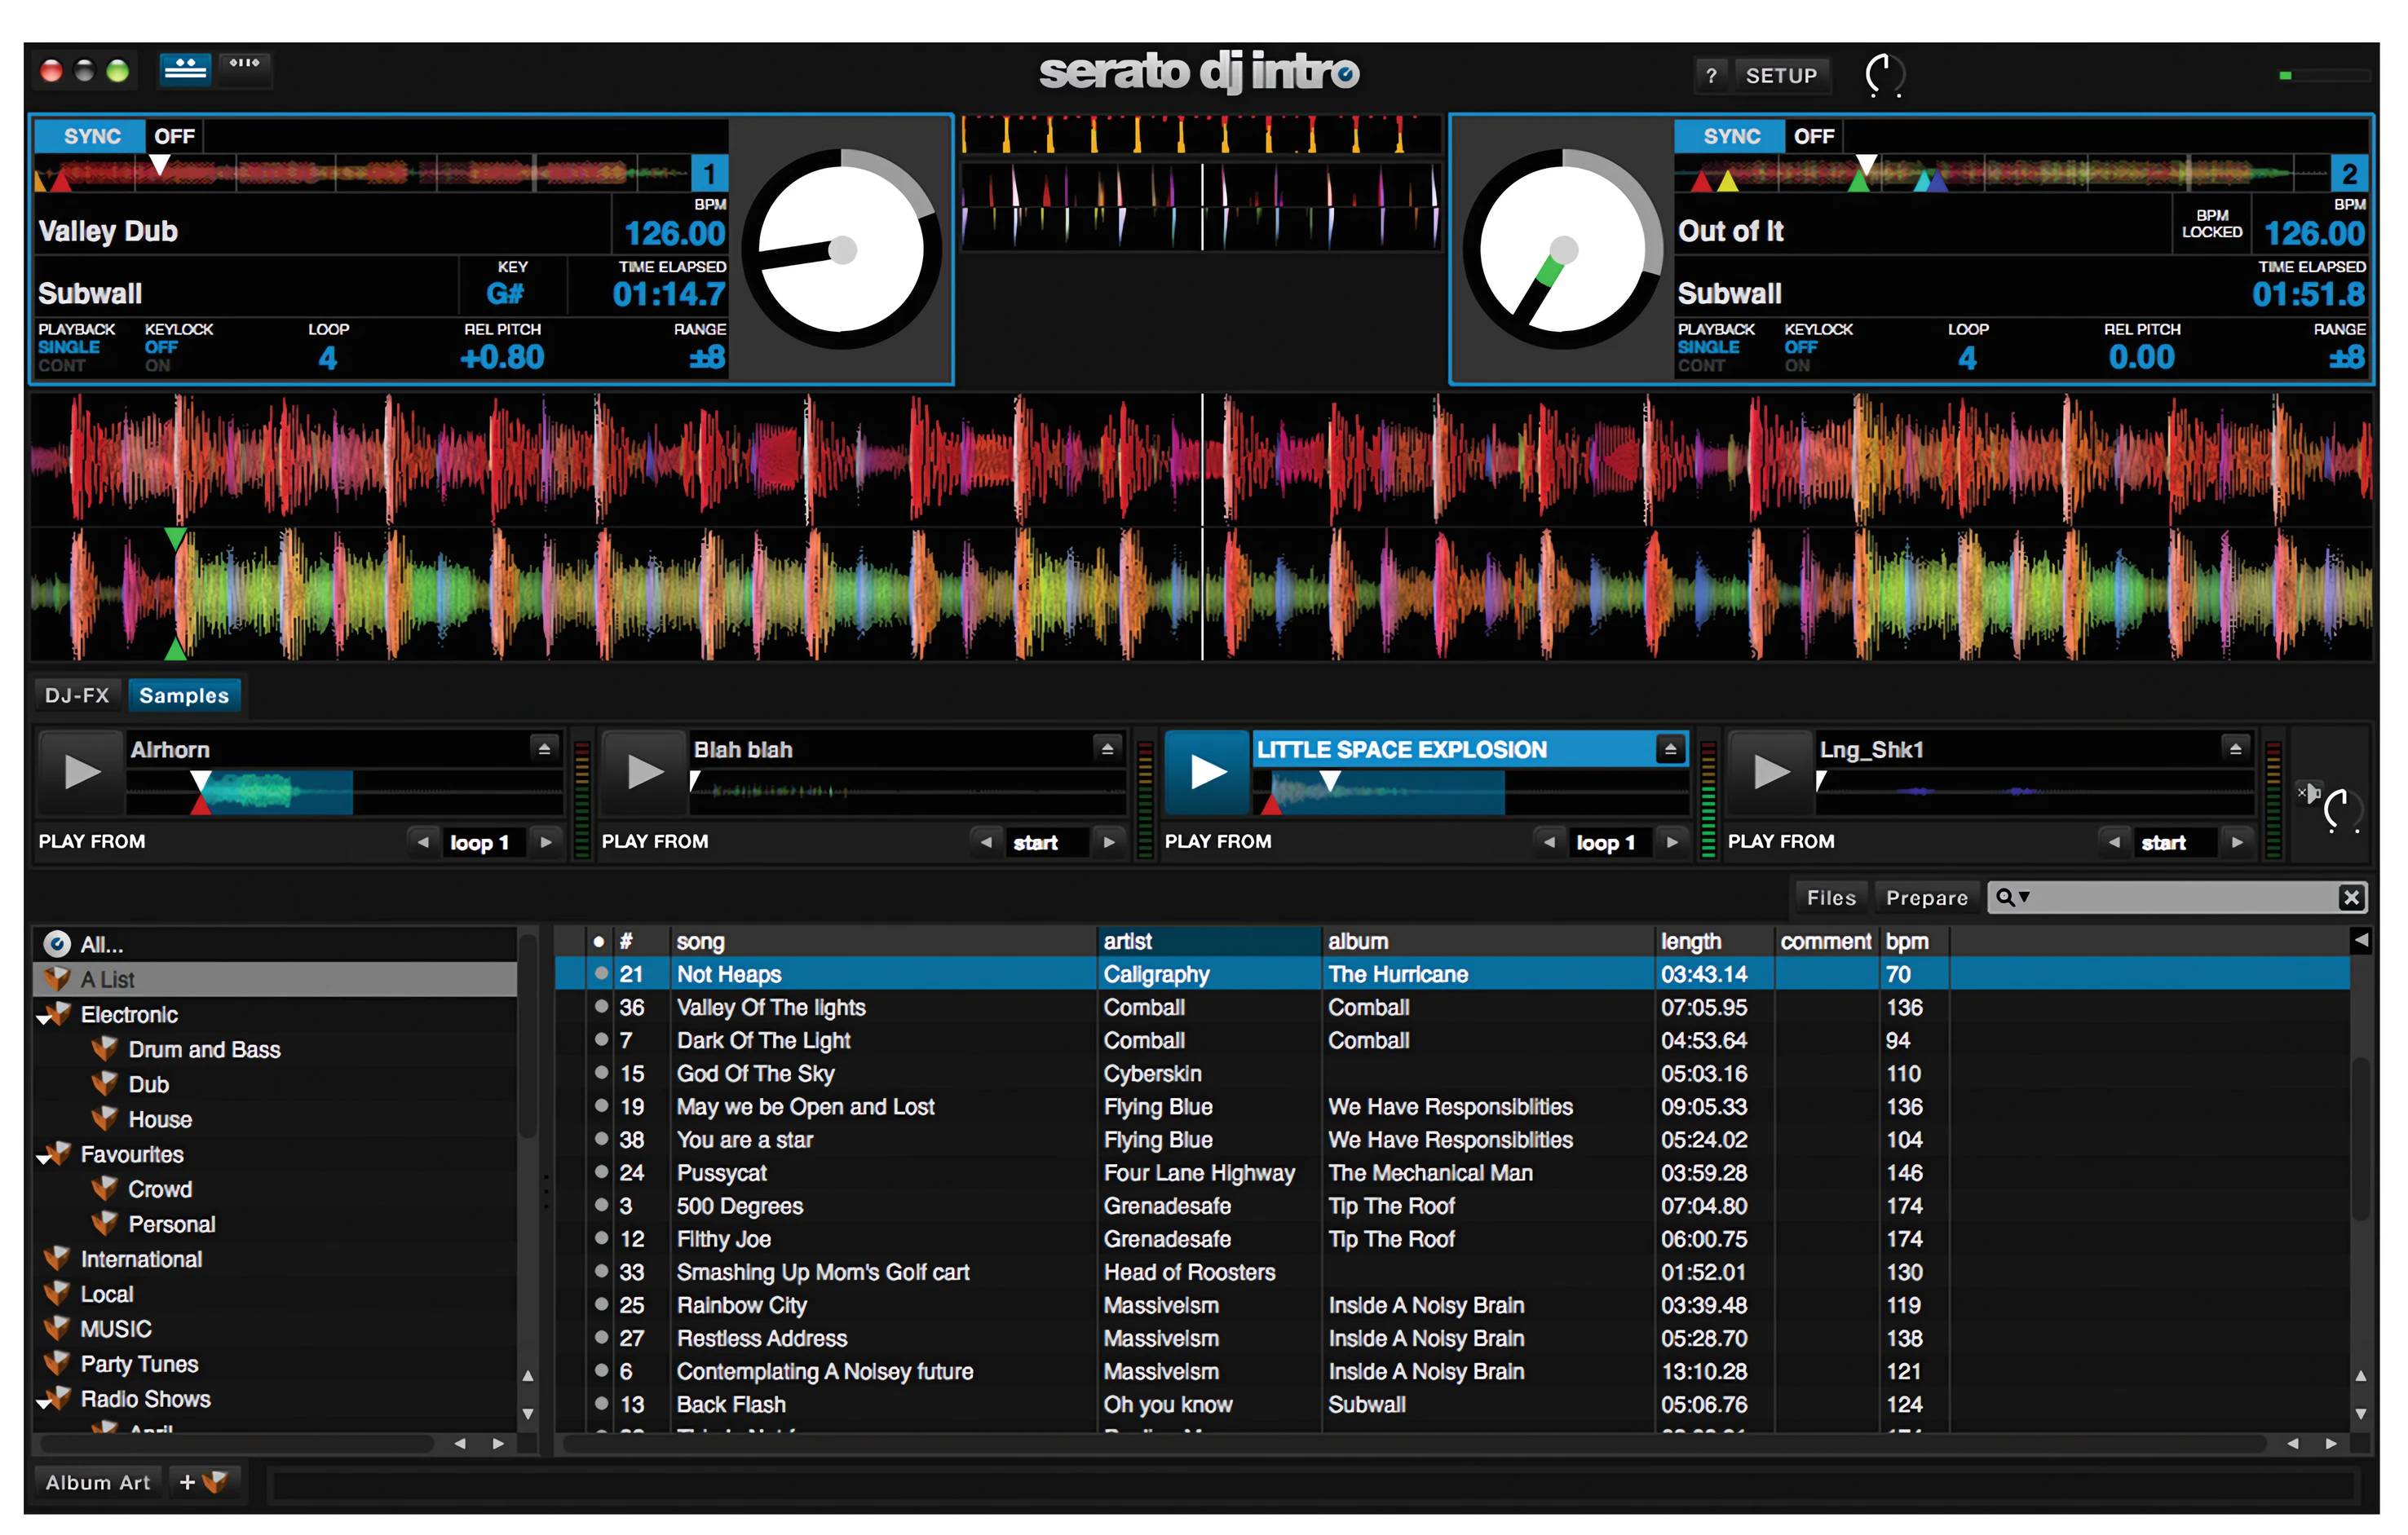2408x1535 pixels.
Task: Collapse the Radio Shows crate
Action: 45,1404
